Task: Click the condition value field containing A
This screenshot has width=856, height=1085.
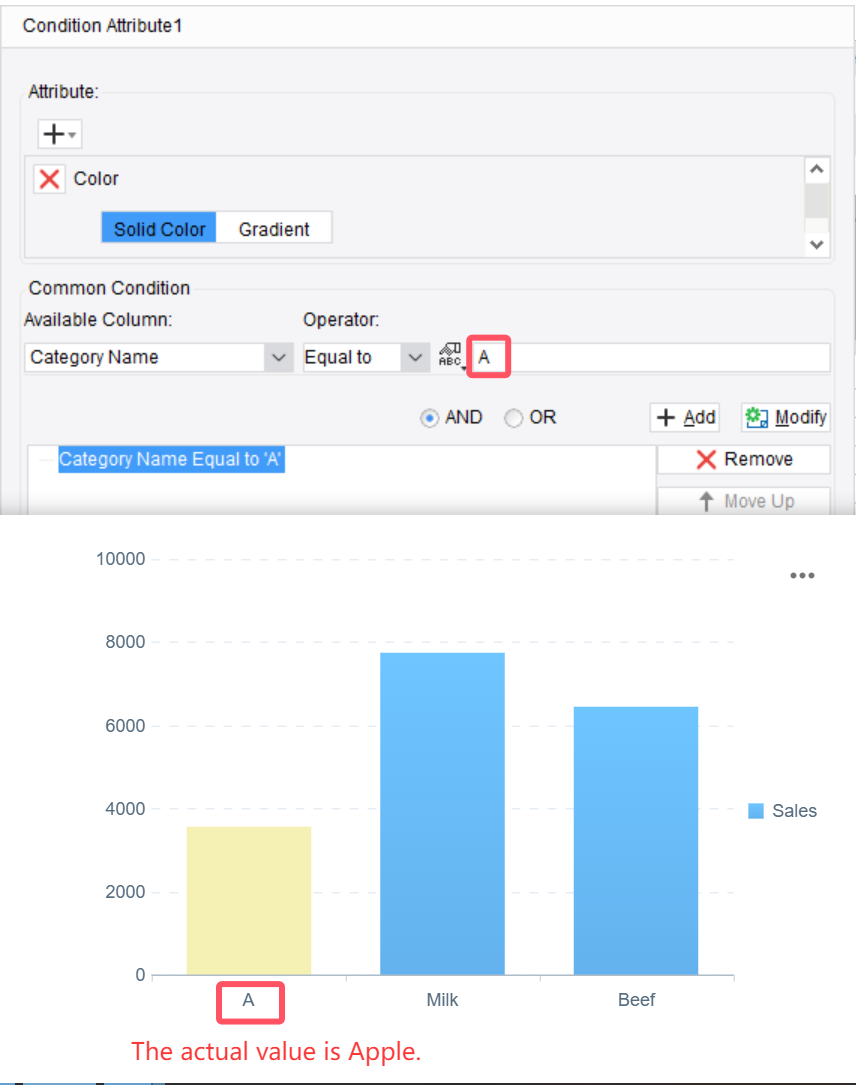Action: click(x=650, y=358)
